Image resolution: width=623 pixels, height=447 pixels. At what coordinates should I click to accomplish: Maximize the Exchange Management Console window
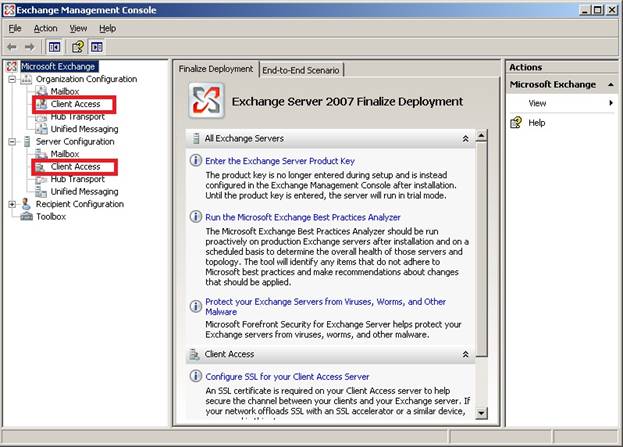tap(598, 10)
